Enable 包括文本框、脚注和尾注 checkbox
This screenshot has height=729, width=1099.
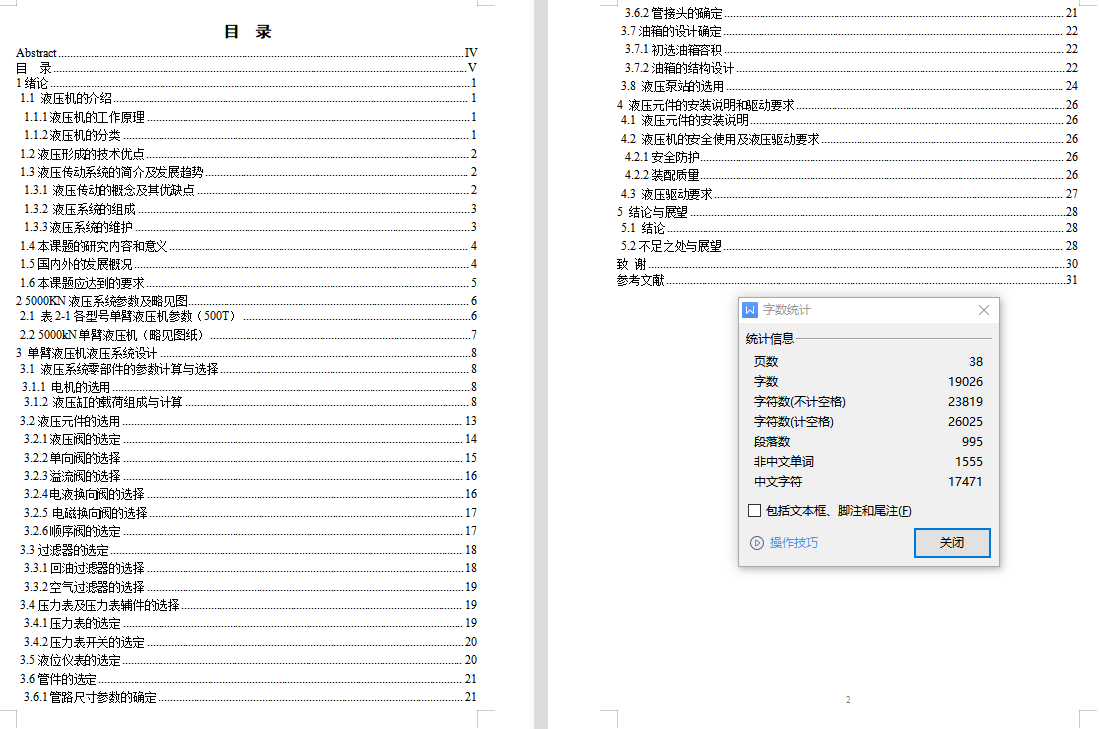[x=755, y=511]
